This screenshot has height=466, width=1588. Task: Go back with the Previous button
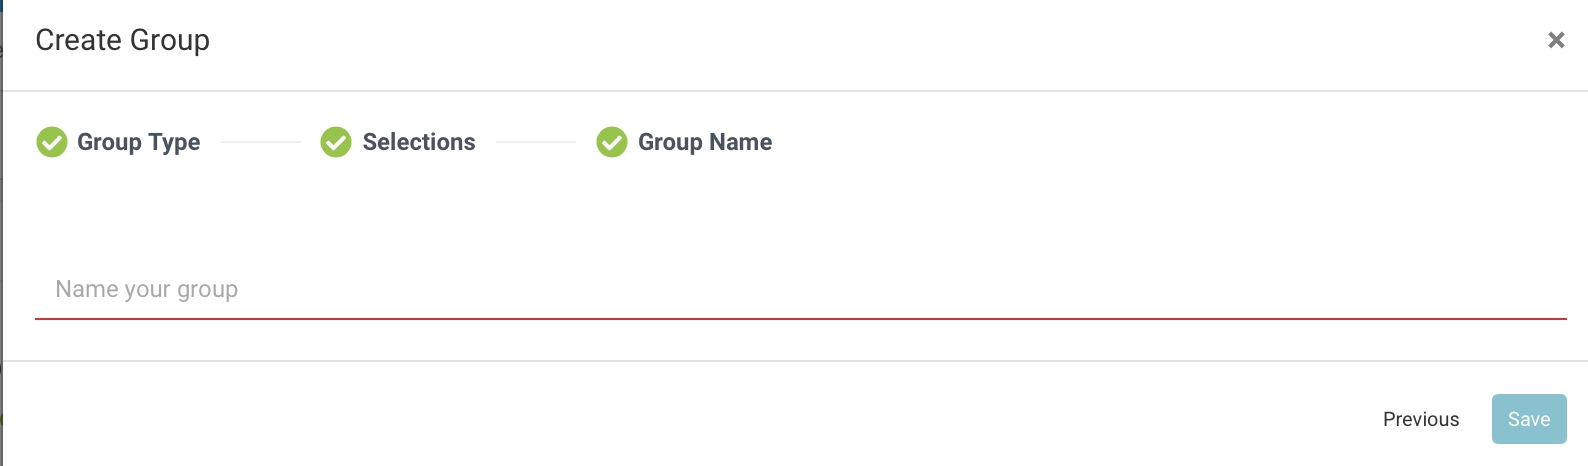click(1421, 419)
